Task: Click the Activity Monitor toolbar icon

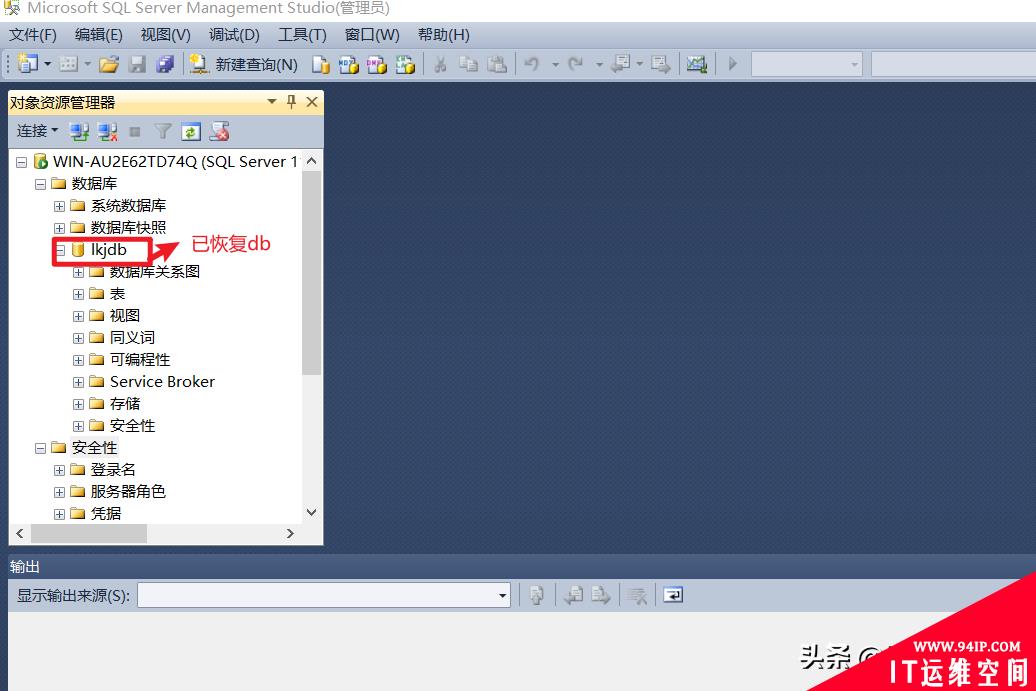Action: (x=696, y=64)
